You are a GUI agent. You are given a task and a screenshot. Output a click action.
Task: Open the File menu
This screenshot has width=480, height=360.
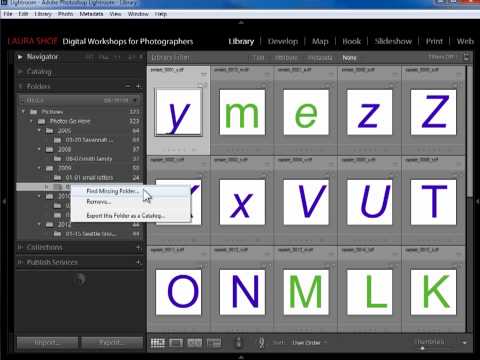click(8, 14)
